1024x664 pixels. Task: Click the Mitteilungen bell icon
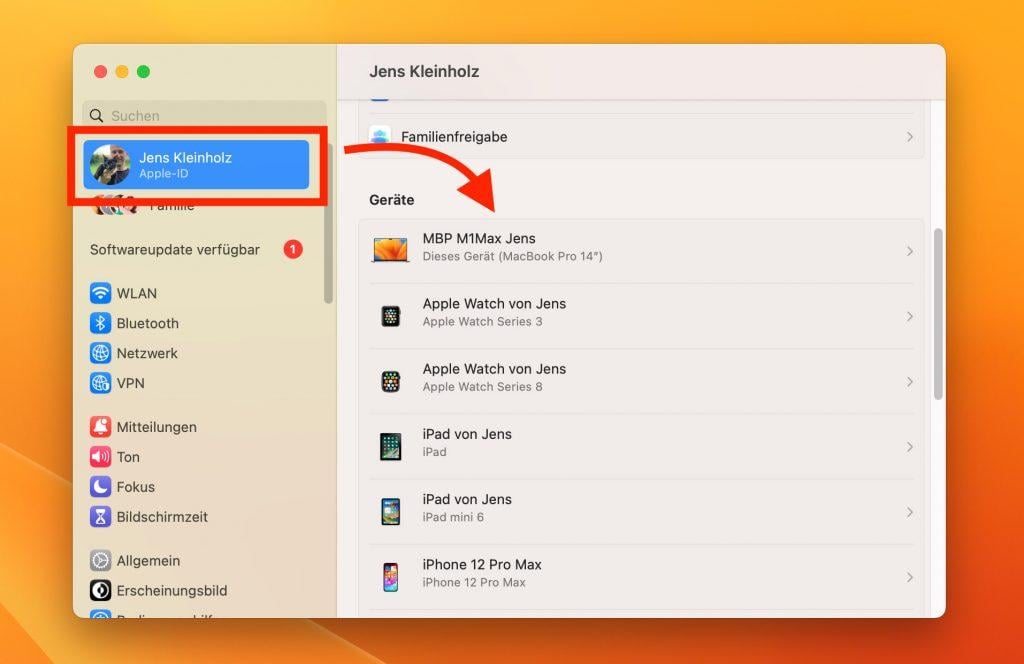coord(100,427)
